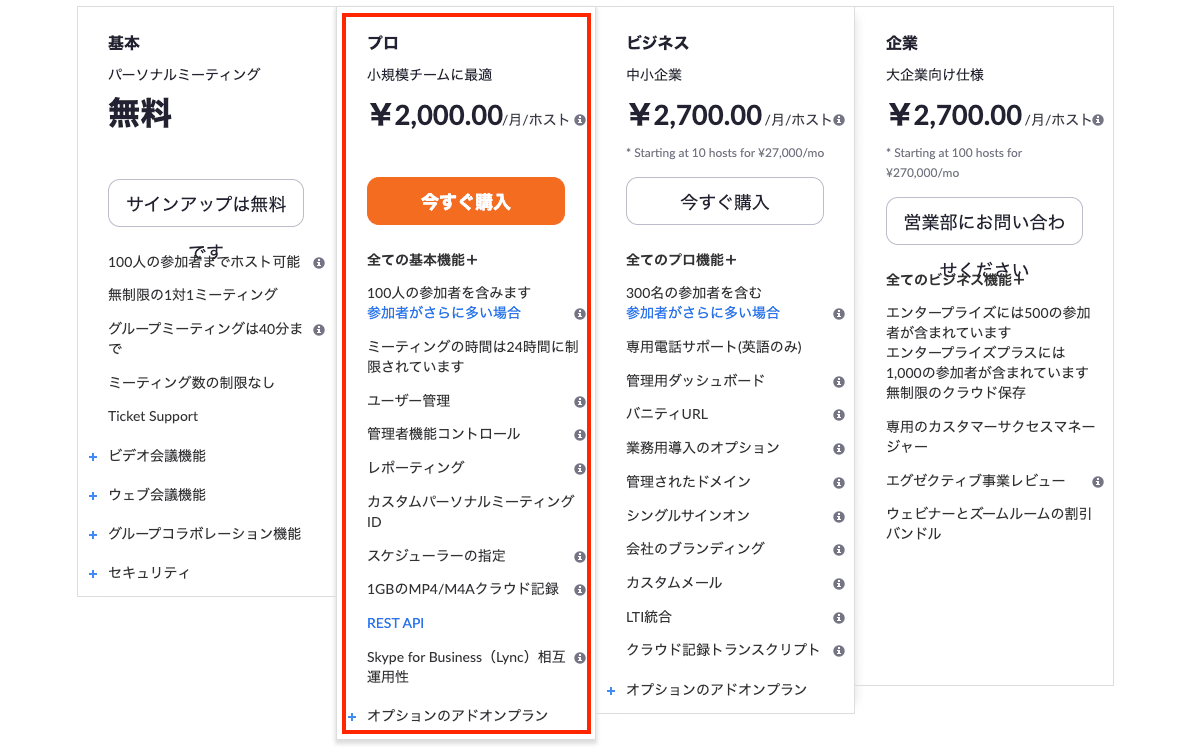Expand オプションのアドオンプラン under the Pro plan
1200x750 pixels.
point(455,716)
